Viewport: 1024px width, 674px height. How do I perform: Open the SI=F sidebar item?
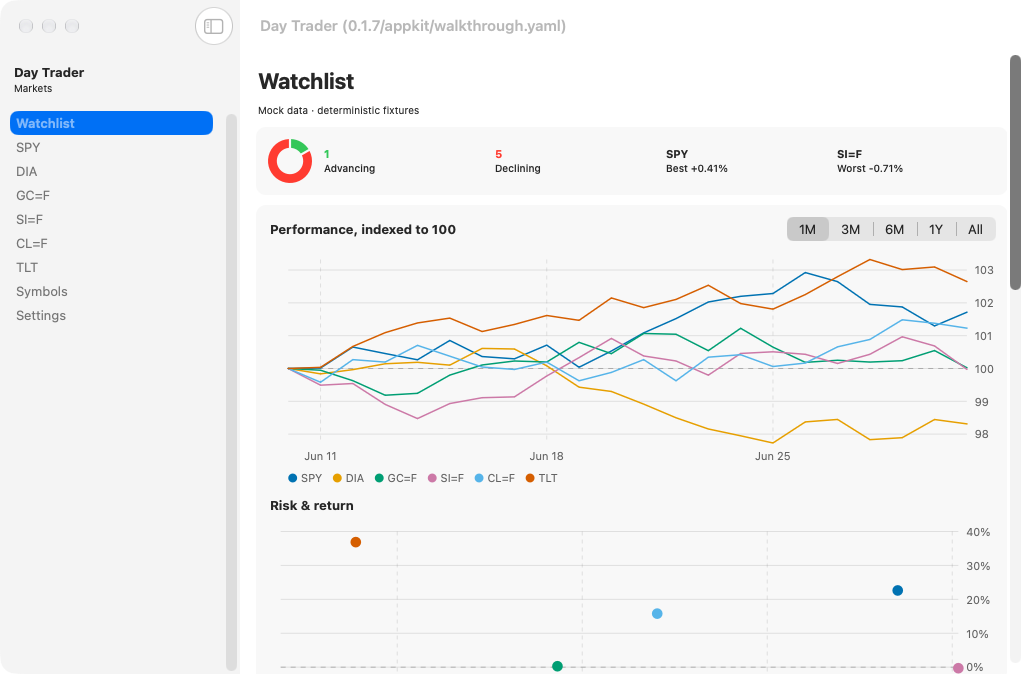point(111,219)
